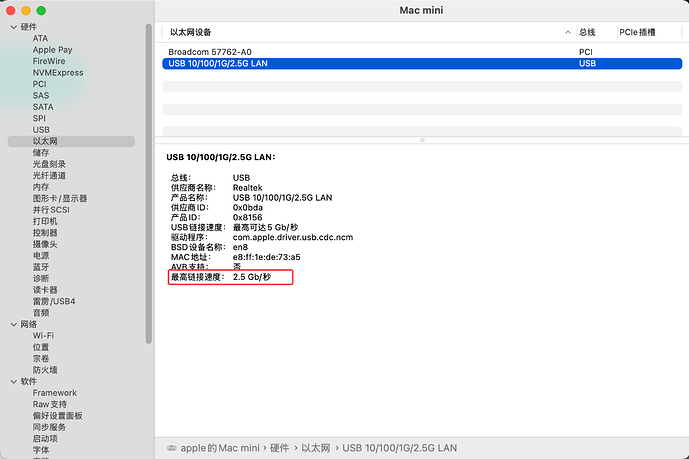Select Wi-Fi under the 网络 section
Viewport: 689px width, 459px height.
[x=43, y=336]
